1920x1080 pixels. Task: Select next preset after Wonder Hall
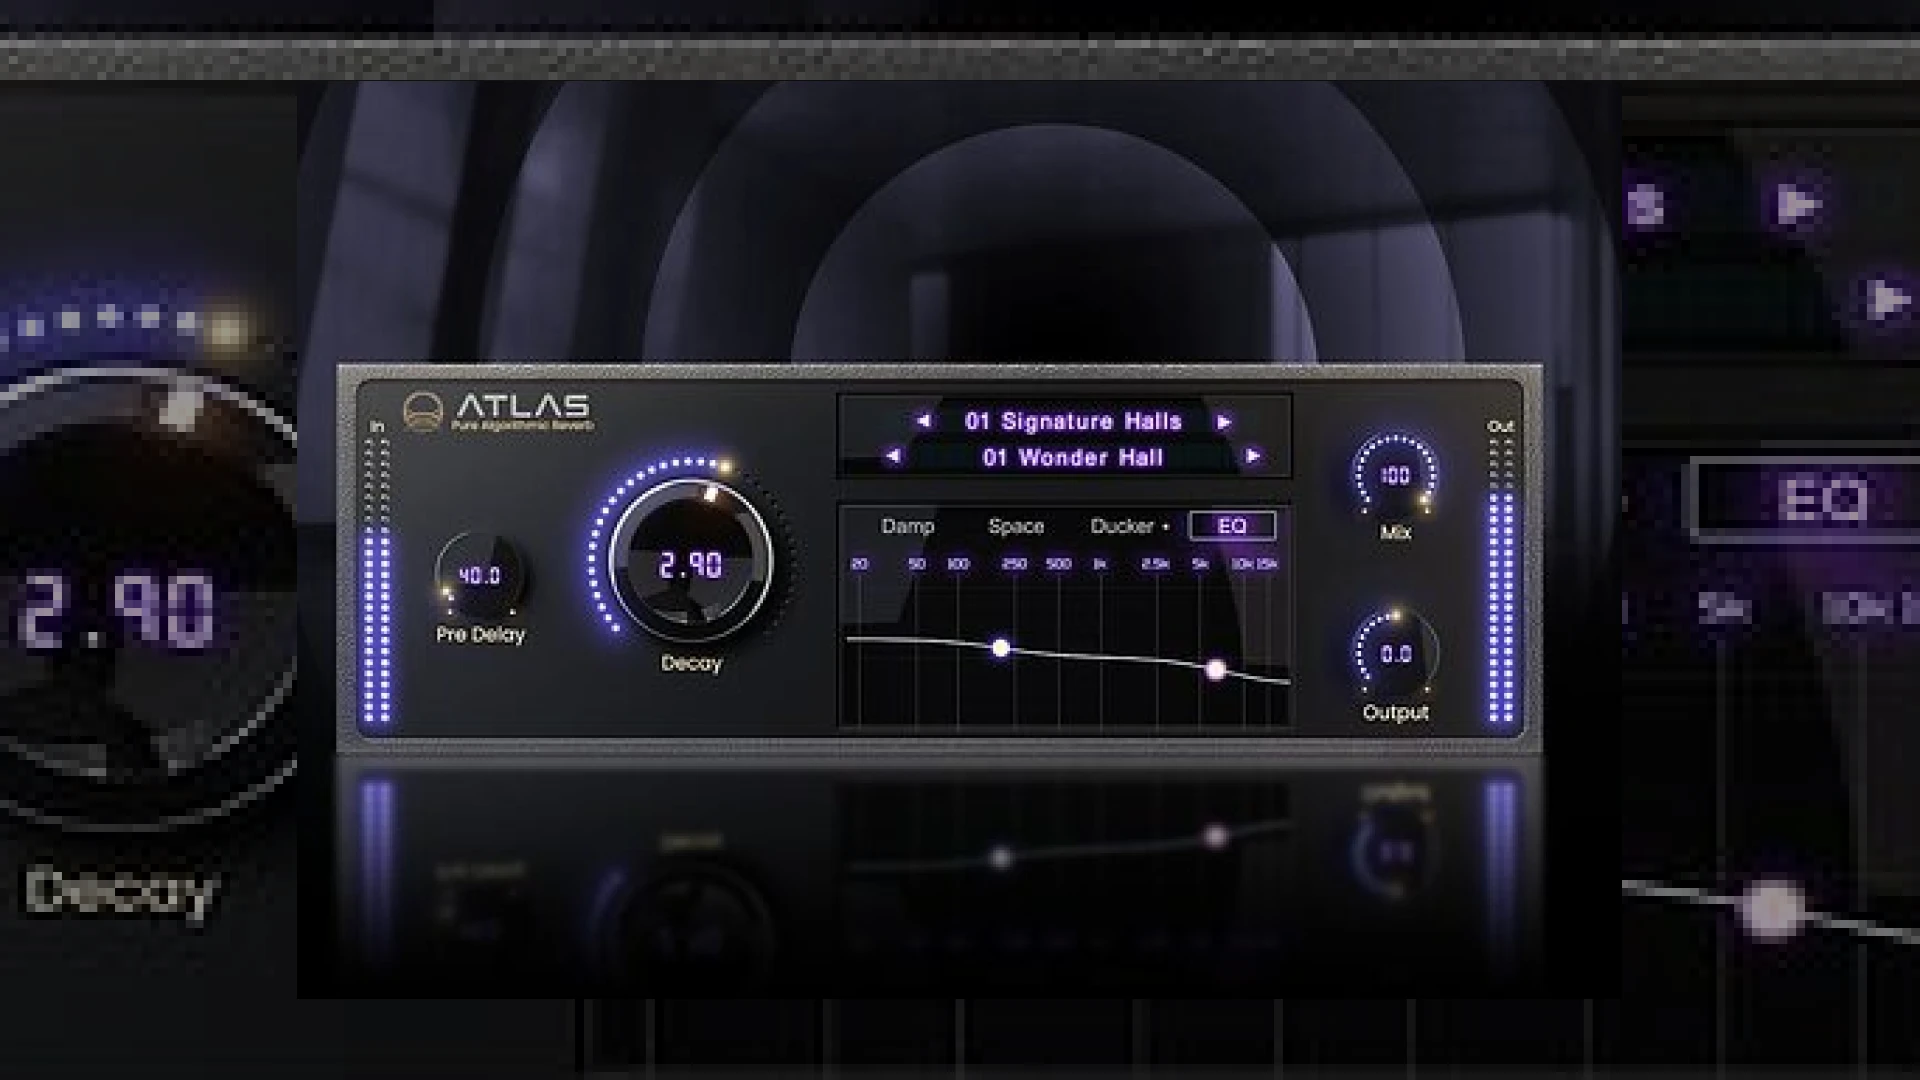coord(1252,457)
